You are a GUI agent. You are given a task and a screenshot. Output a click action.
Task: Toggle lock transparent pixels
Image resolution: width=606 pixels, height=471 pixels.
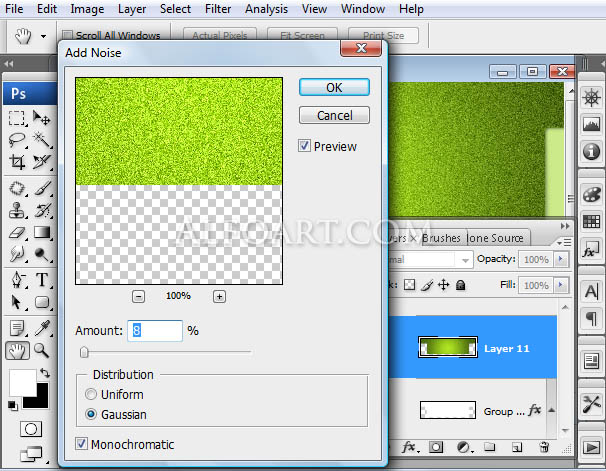pyautogui.click(x=409, y=285)
